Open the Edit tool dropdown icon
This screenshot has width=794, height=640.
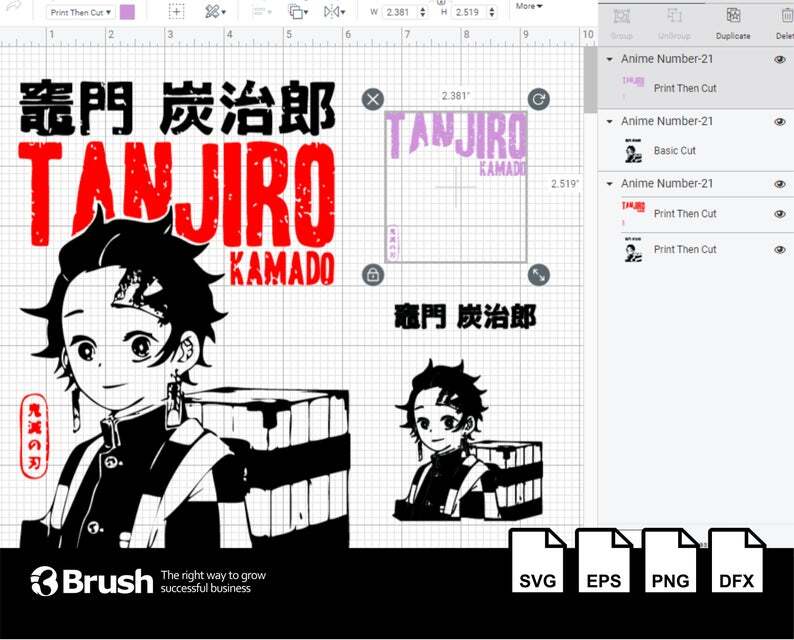coord(215,11)
